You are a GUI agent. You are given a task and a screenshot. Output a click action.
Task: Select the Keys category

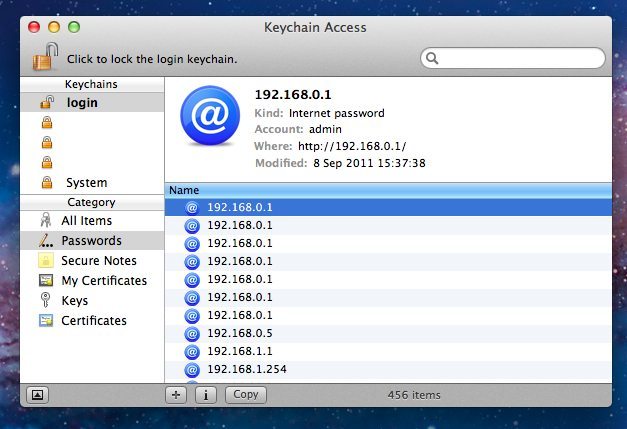(92, 301)
